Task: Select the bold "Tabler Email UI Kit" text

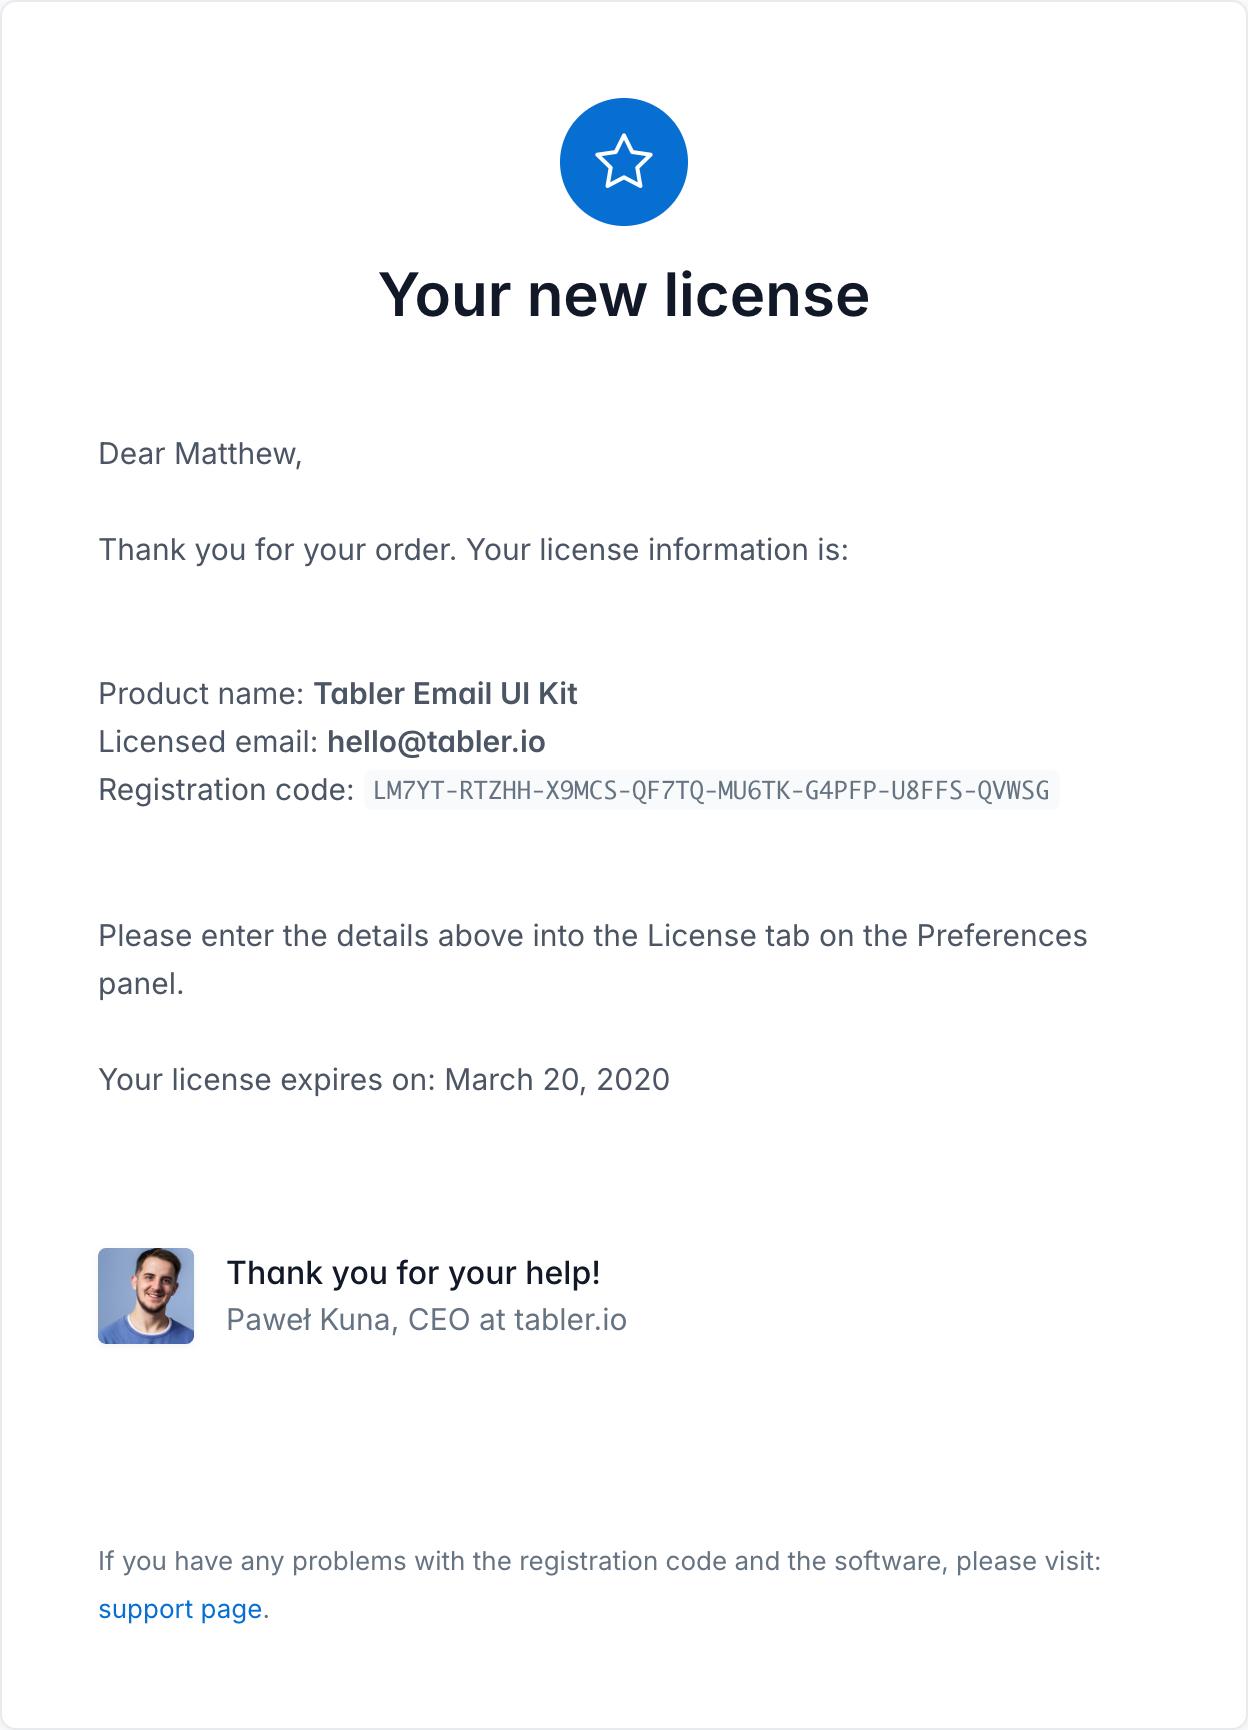Action: (x=445, y=694)
